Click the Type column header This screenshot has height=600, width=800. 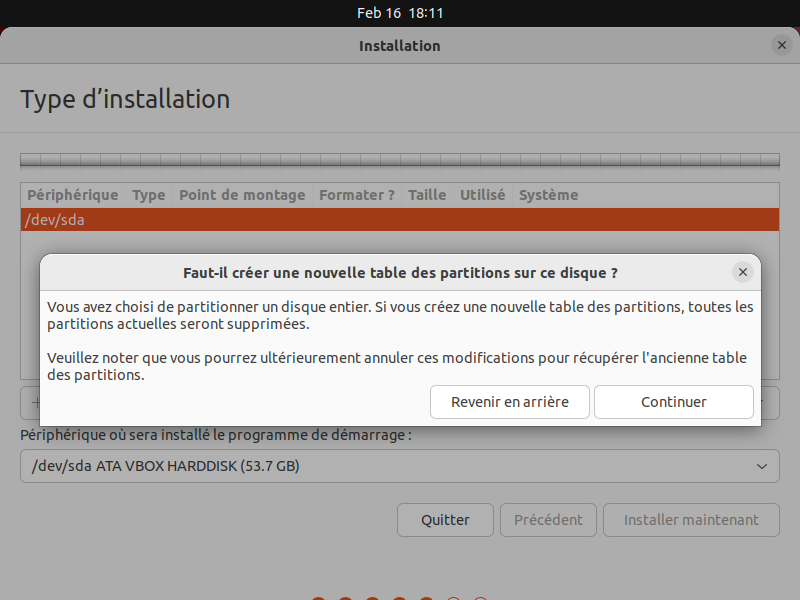pyautogui.click(x=148, y=195)
